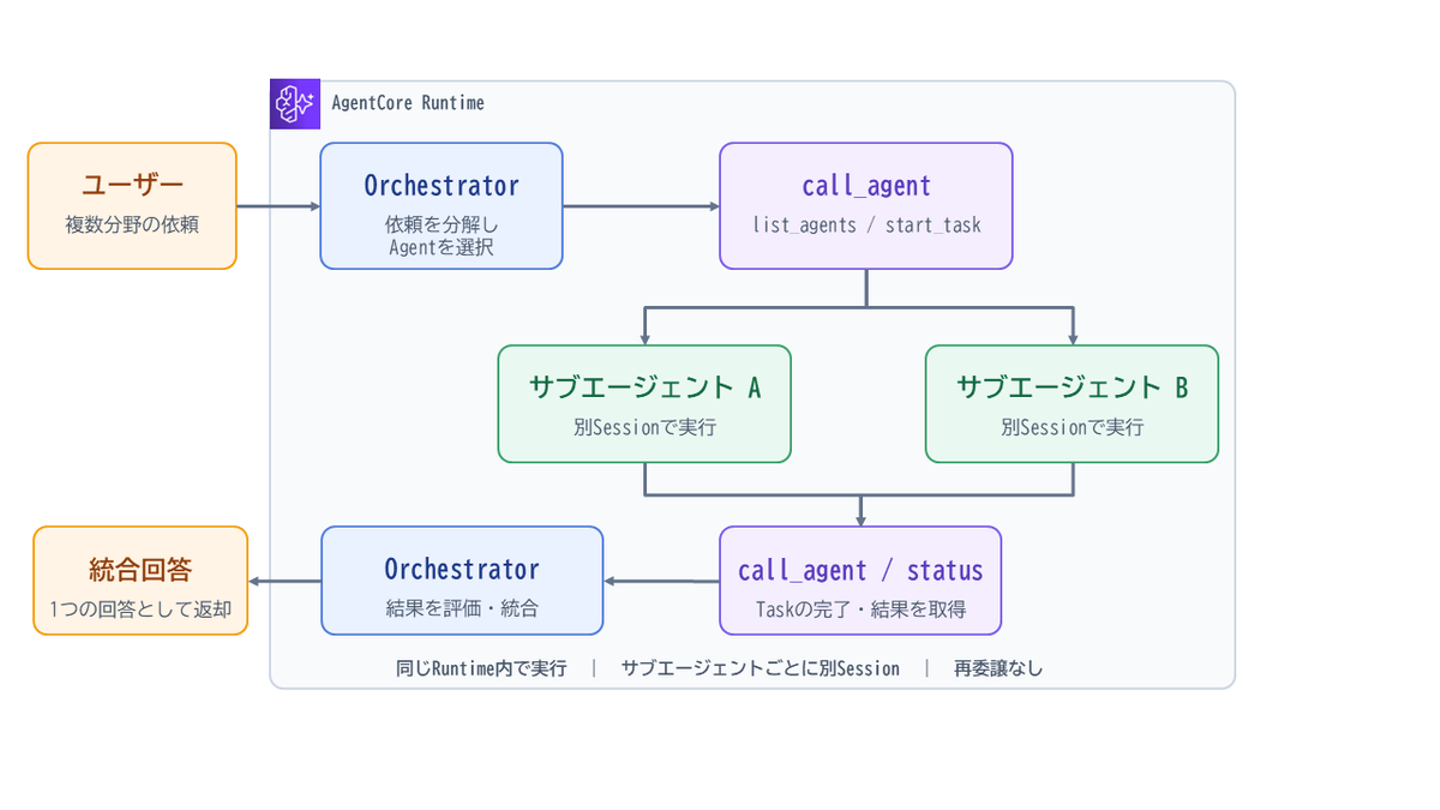Select the text "list_agents / start_task"
Viewport: 1440px width, 810px height.
point(866,225)
